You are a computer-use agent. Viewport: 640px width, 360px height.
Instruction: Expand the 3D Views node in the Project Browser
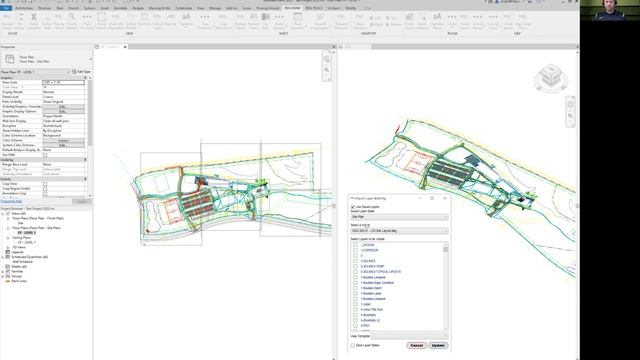pos(8,247)
